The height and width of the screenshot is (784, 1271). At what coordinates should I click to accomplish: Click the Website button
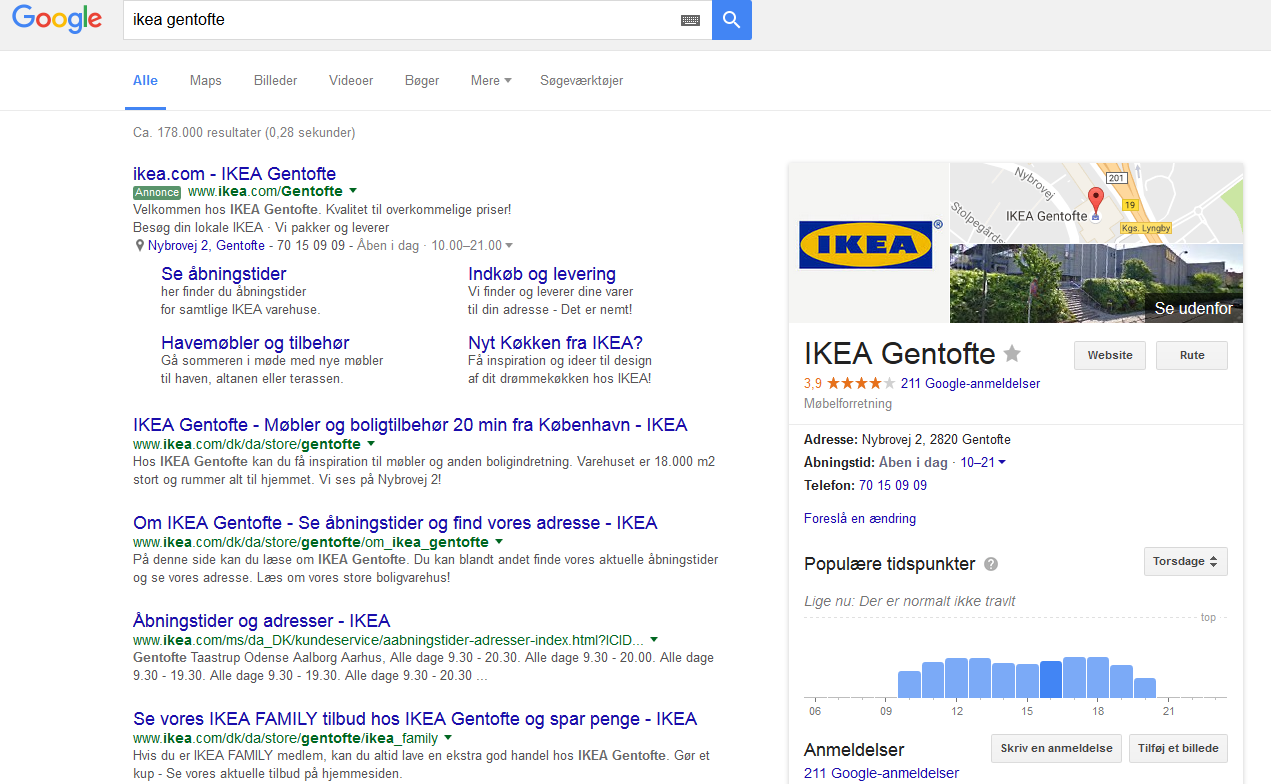pyautogui.click(x=1109, y=355)
